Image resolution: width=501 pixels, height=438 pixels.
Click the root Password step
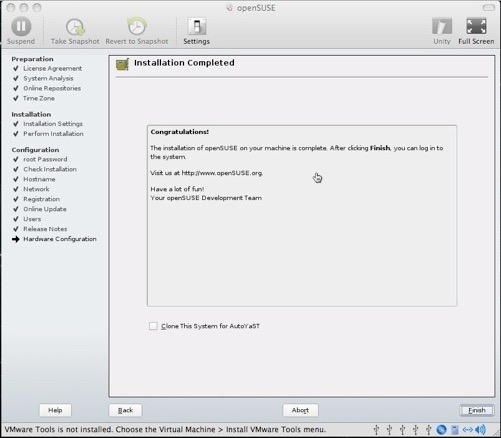coord(45,159)
